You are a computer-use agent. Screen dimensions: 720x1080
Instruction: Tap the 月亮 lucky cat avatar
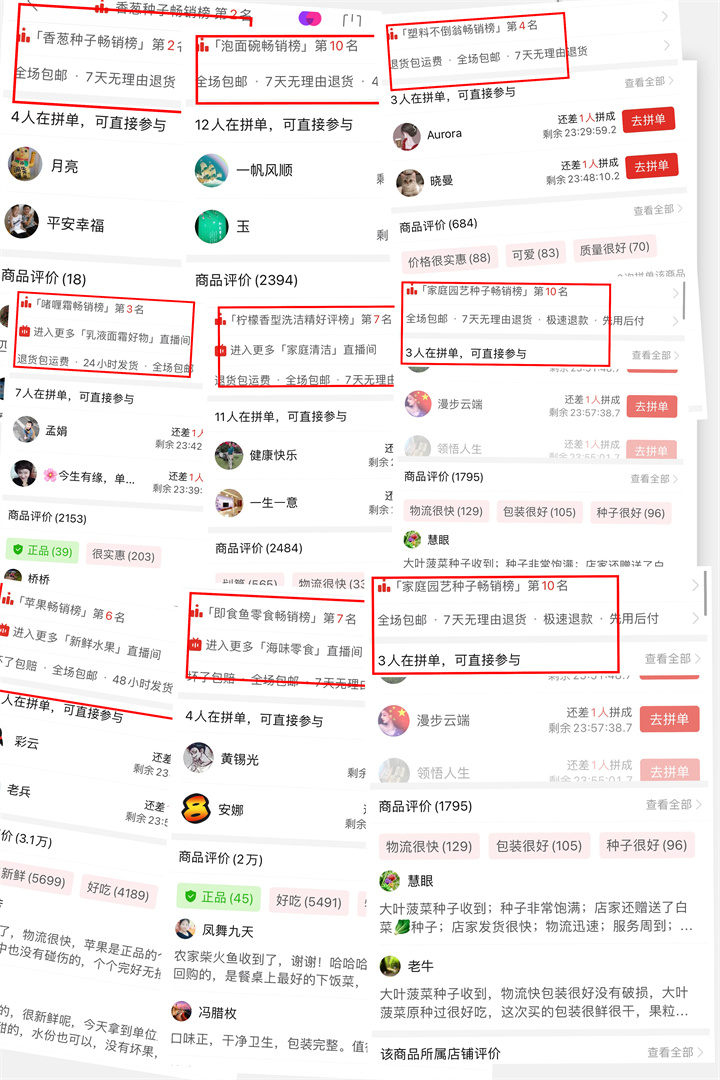click(x=25, y=164)
